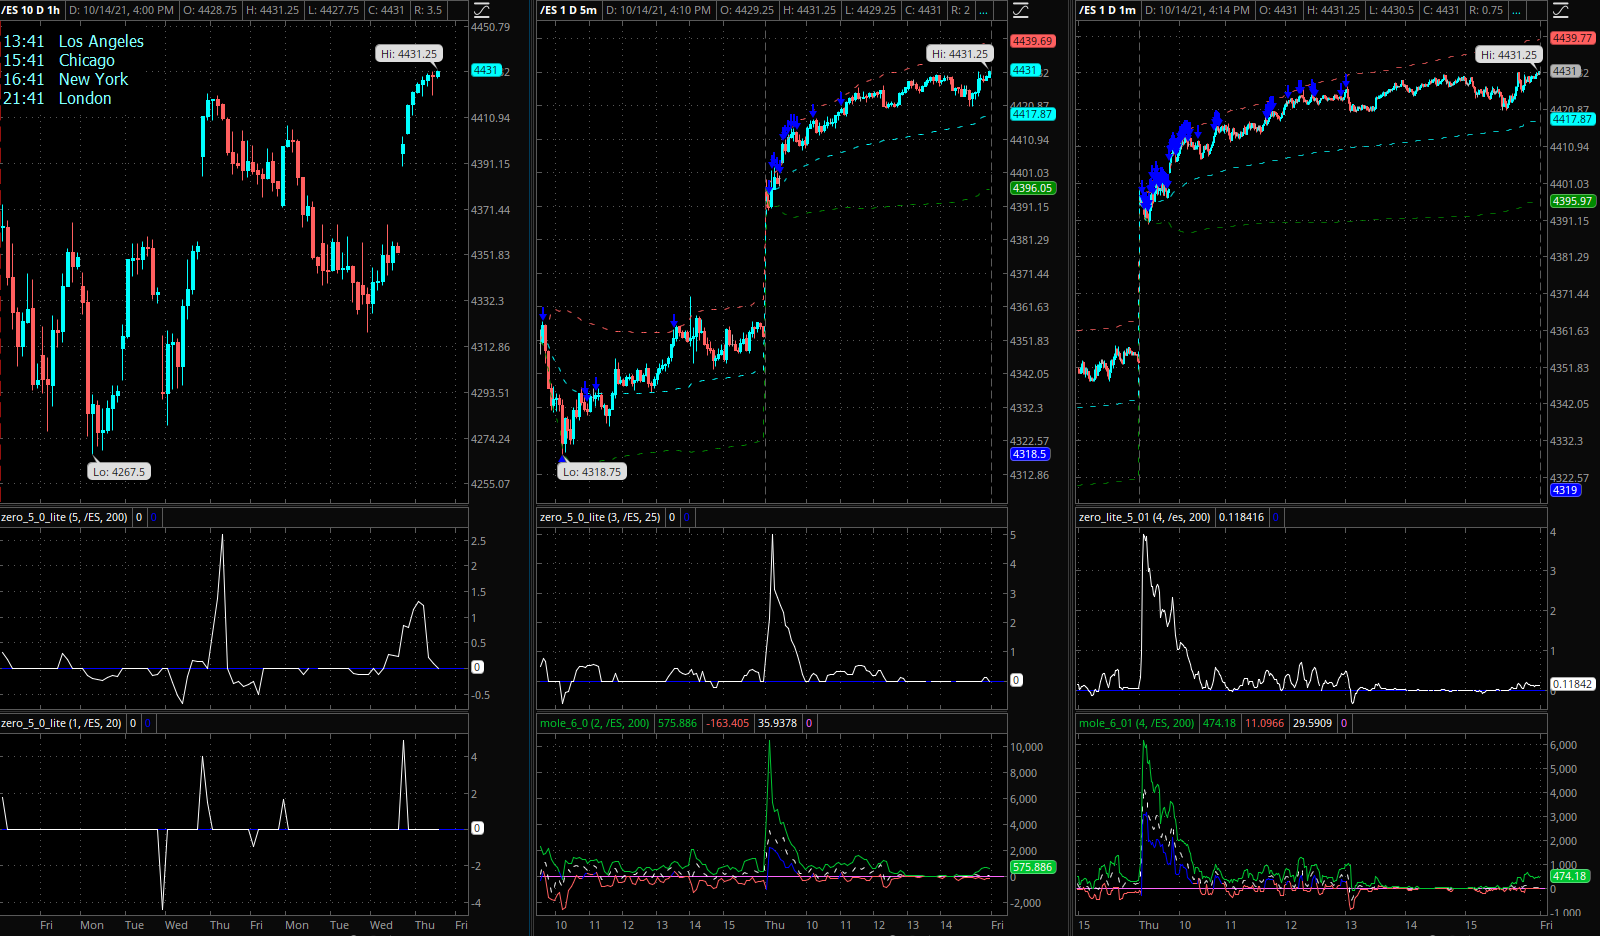1600x936 pixels.
Task: Click the /ES 1 D 5m chart title
Action: 569,10
